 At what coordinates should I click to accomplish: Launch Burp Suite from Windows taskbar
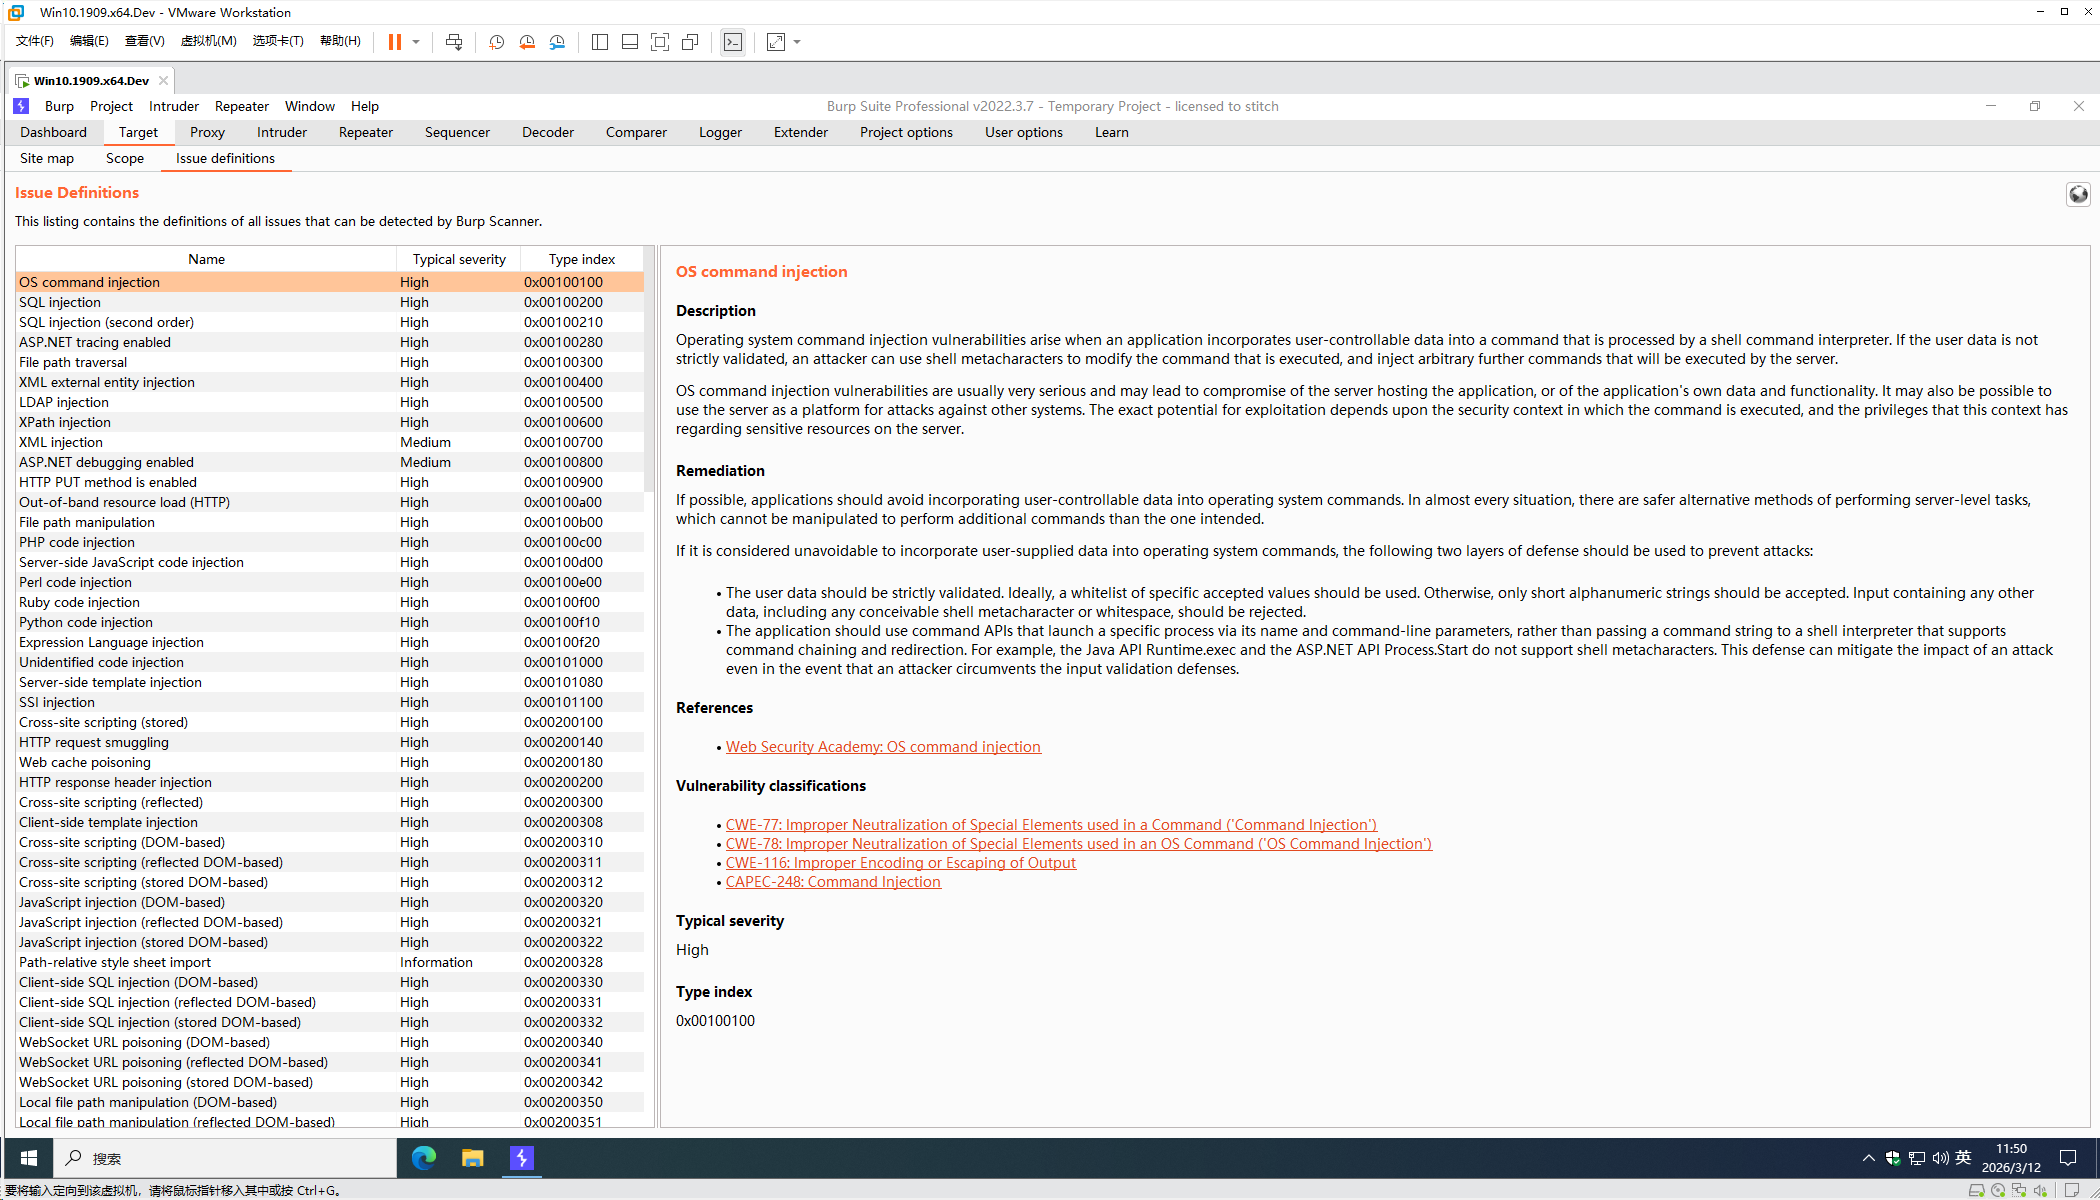coord(522,1158)
